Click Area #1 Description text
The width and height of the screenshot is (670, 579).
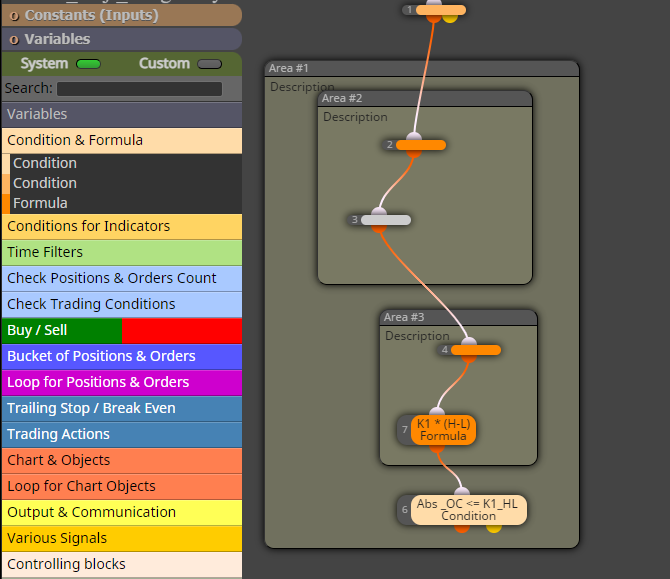pos(302,87)
